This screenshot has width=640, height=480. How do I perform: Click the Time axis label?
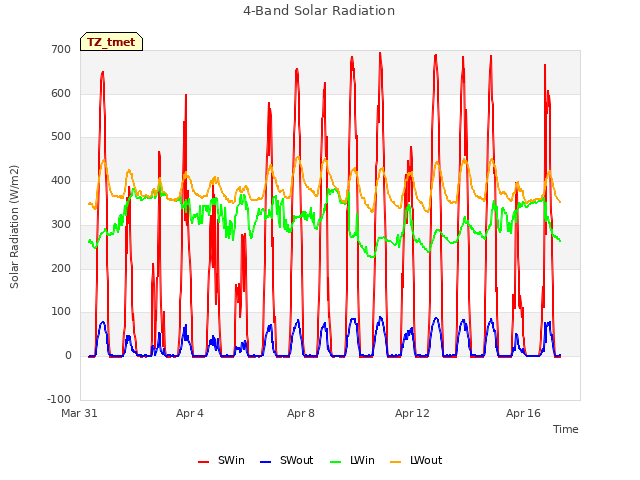pyautogui.click(x=566, y=429)
